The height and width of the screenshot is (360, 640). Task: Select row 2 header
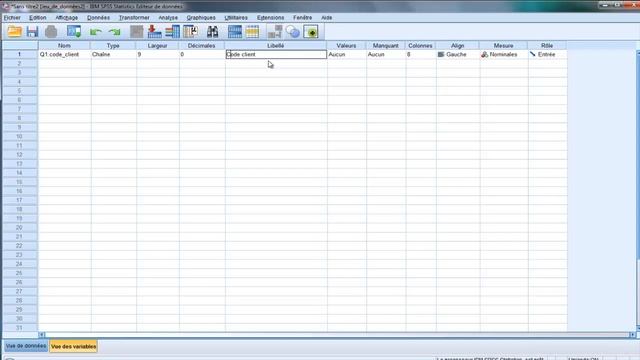coord(20,63)
